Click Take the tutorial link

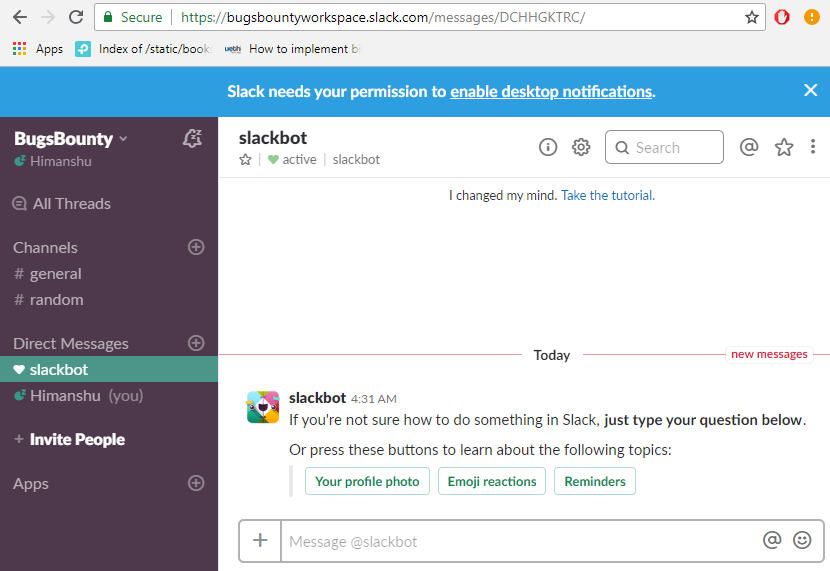(607, 196)
